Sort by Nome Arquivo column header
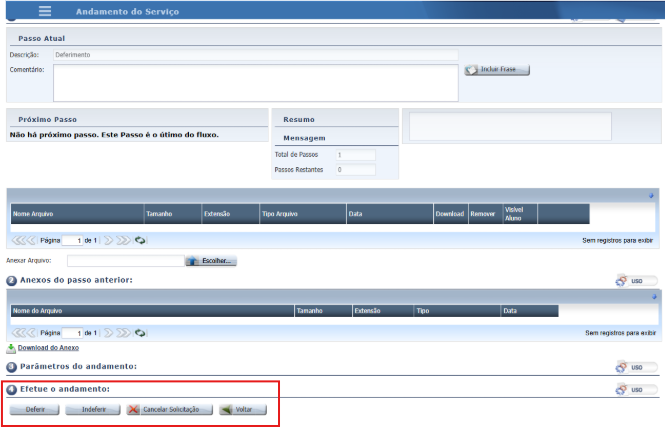Image resolution: width=665 pixels, height=434 pixels. point(33,214)
